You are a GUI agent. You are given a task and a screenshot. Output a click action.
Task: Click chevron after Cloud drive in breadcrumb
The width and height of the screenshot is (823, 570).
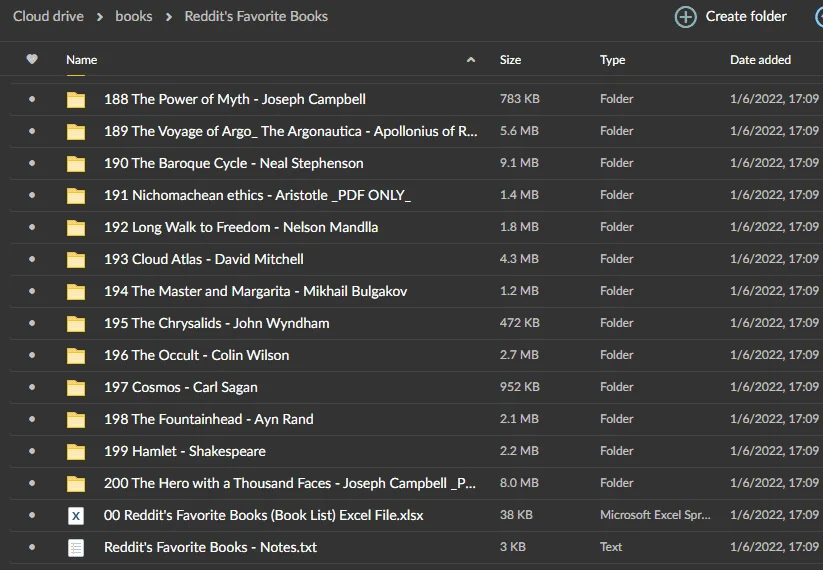click(100, 17)
